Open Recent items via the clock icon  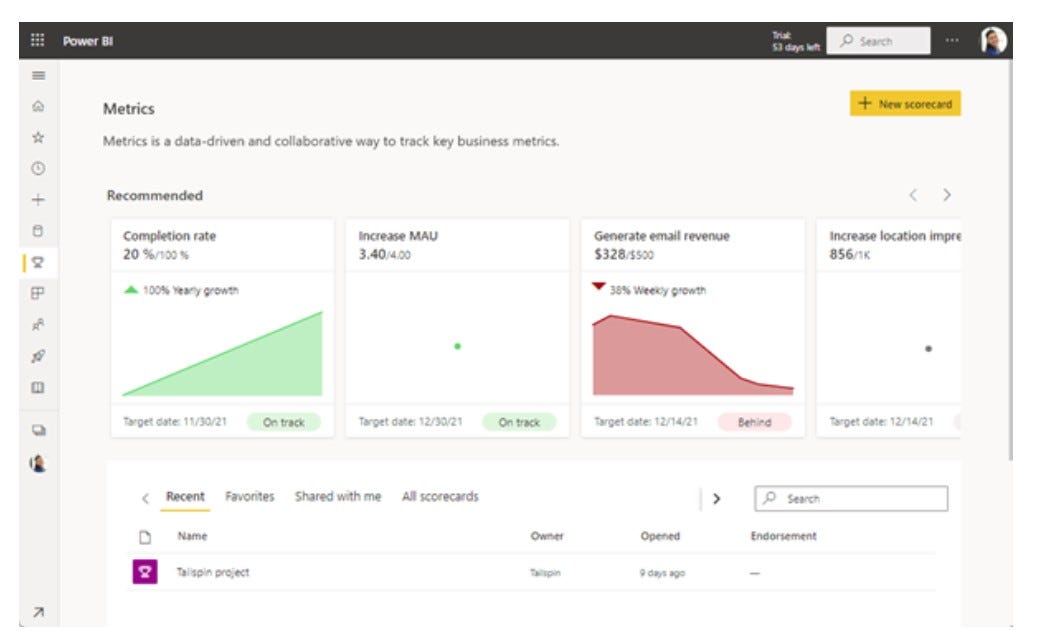(37, 170)
